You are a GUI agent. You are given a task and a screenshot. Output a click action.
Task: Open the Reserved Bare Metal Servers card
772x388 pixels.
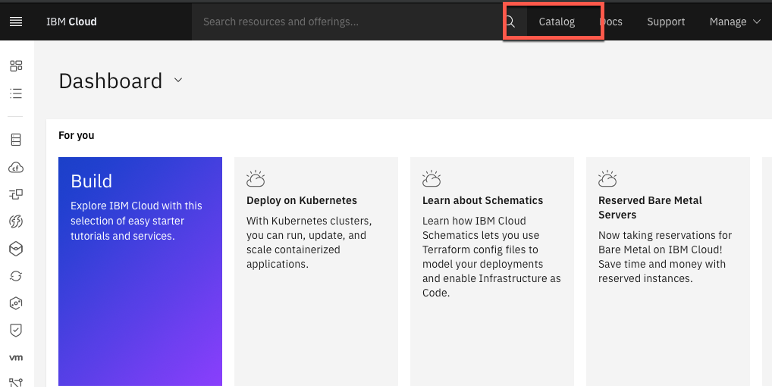pos(668,271)
